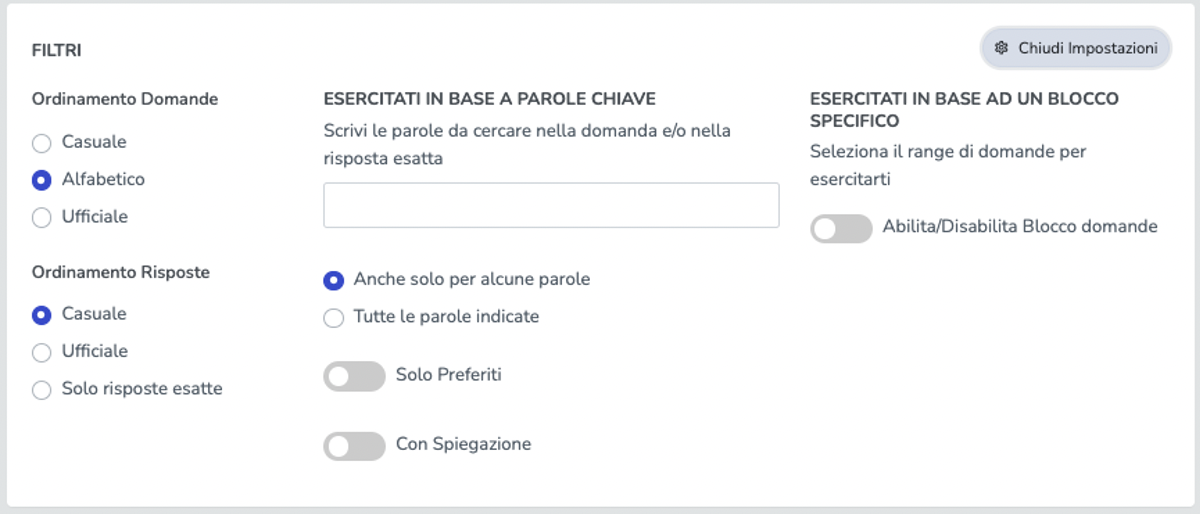Click the Seleziona il range di domande description
Image resolution: width=1200 pixels, height=514 pixels.
(x=948, y=166)
